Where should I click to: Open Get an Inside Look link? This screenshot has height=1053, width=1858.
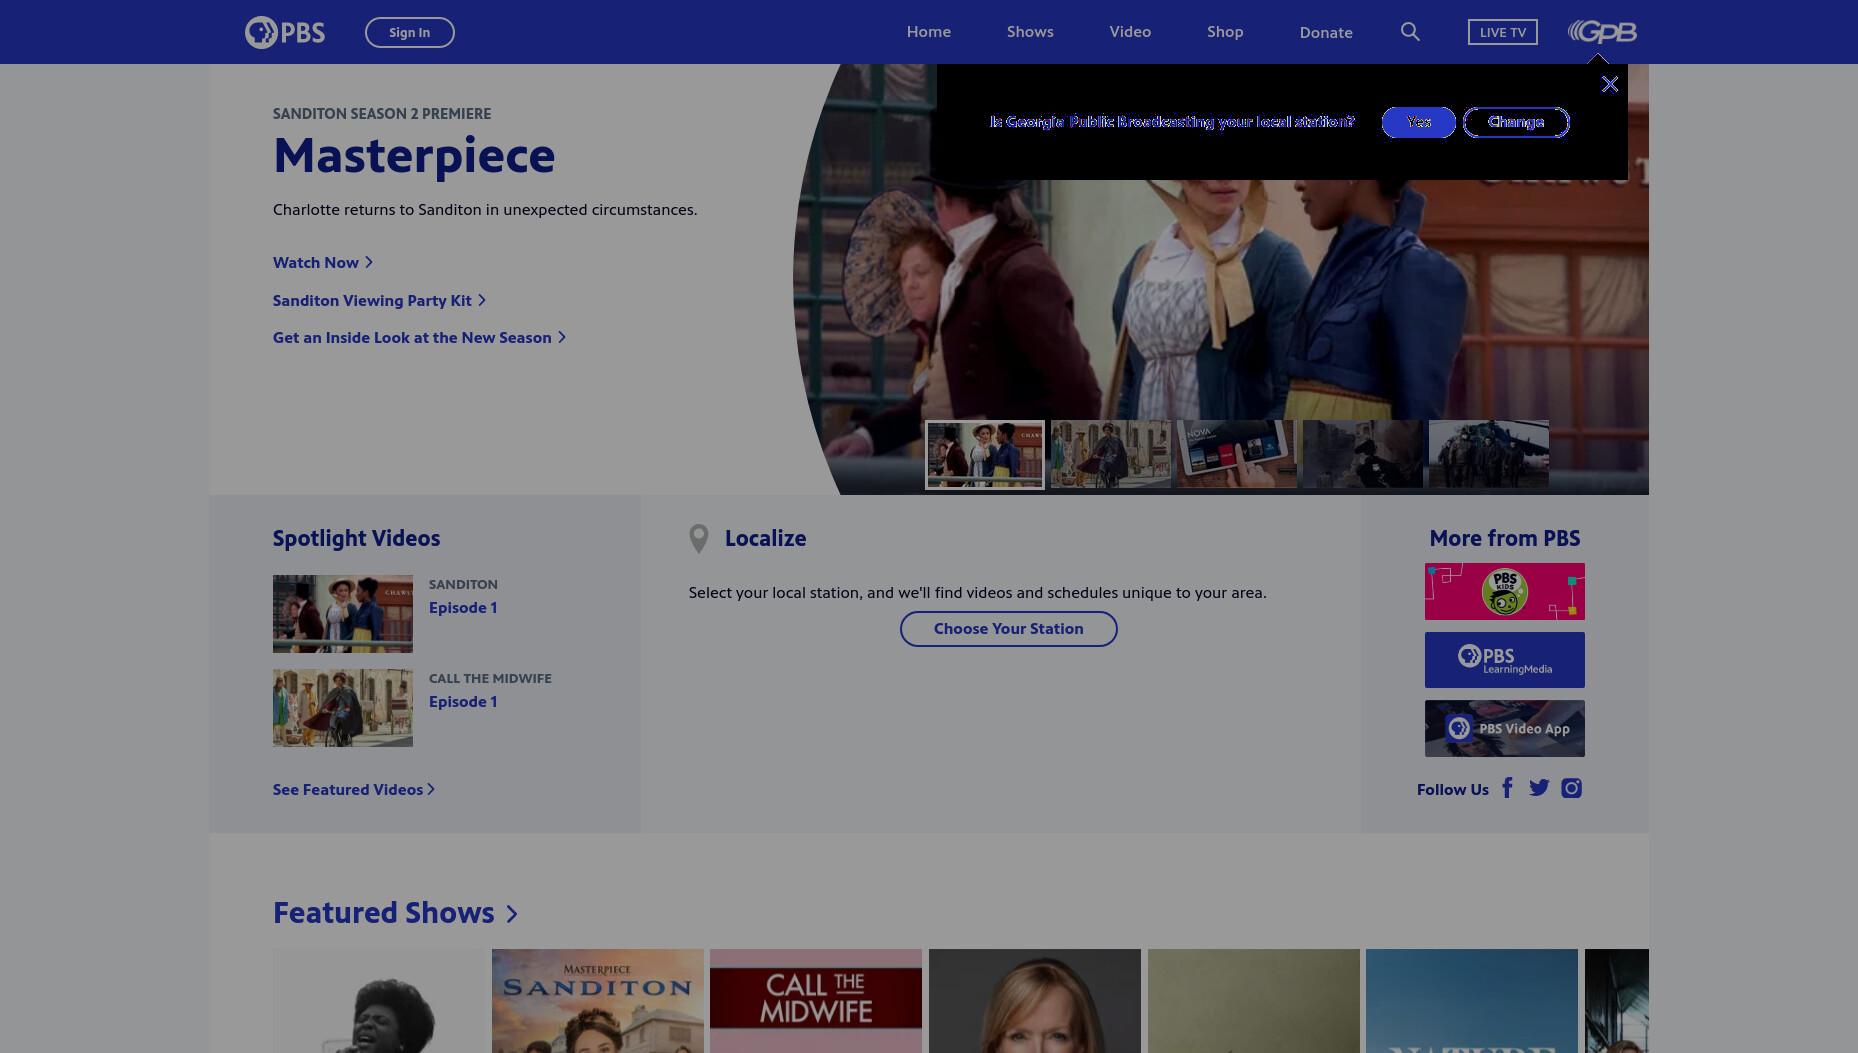pos(419,338)
